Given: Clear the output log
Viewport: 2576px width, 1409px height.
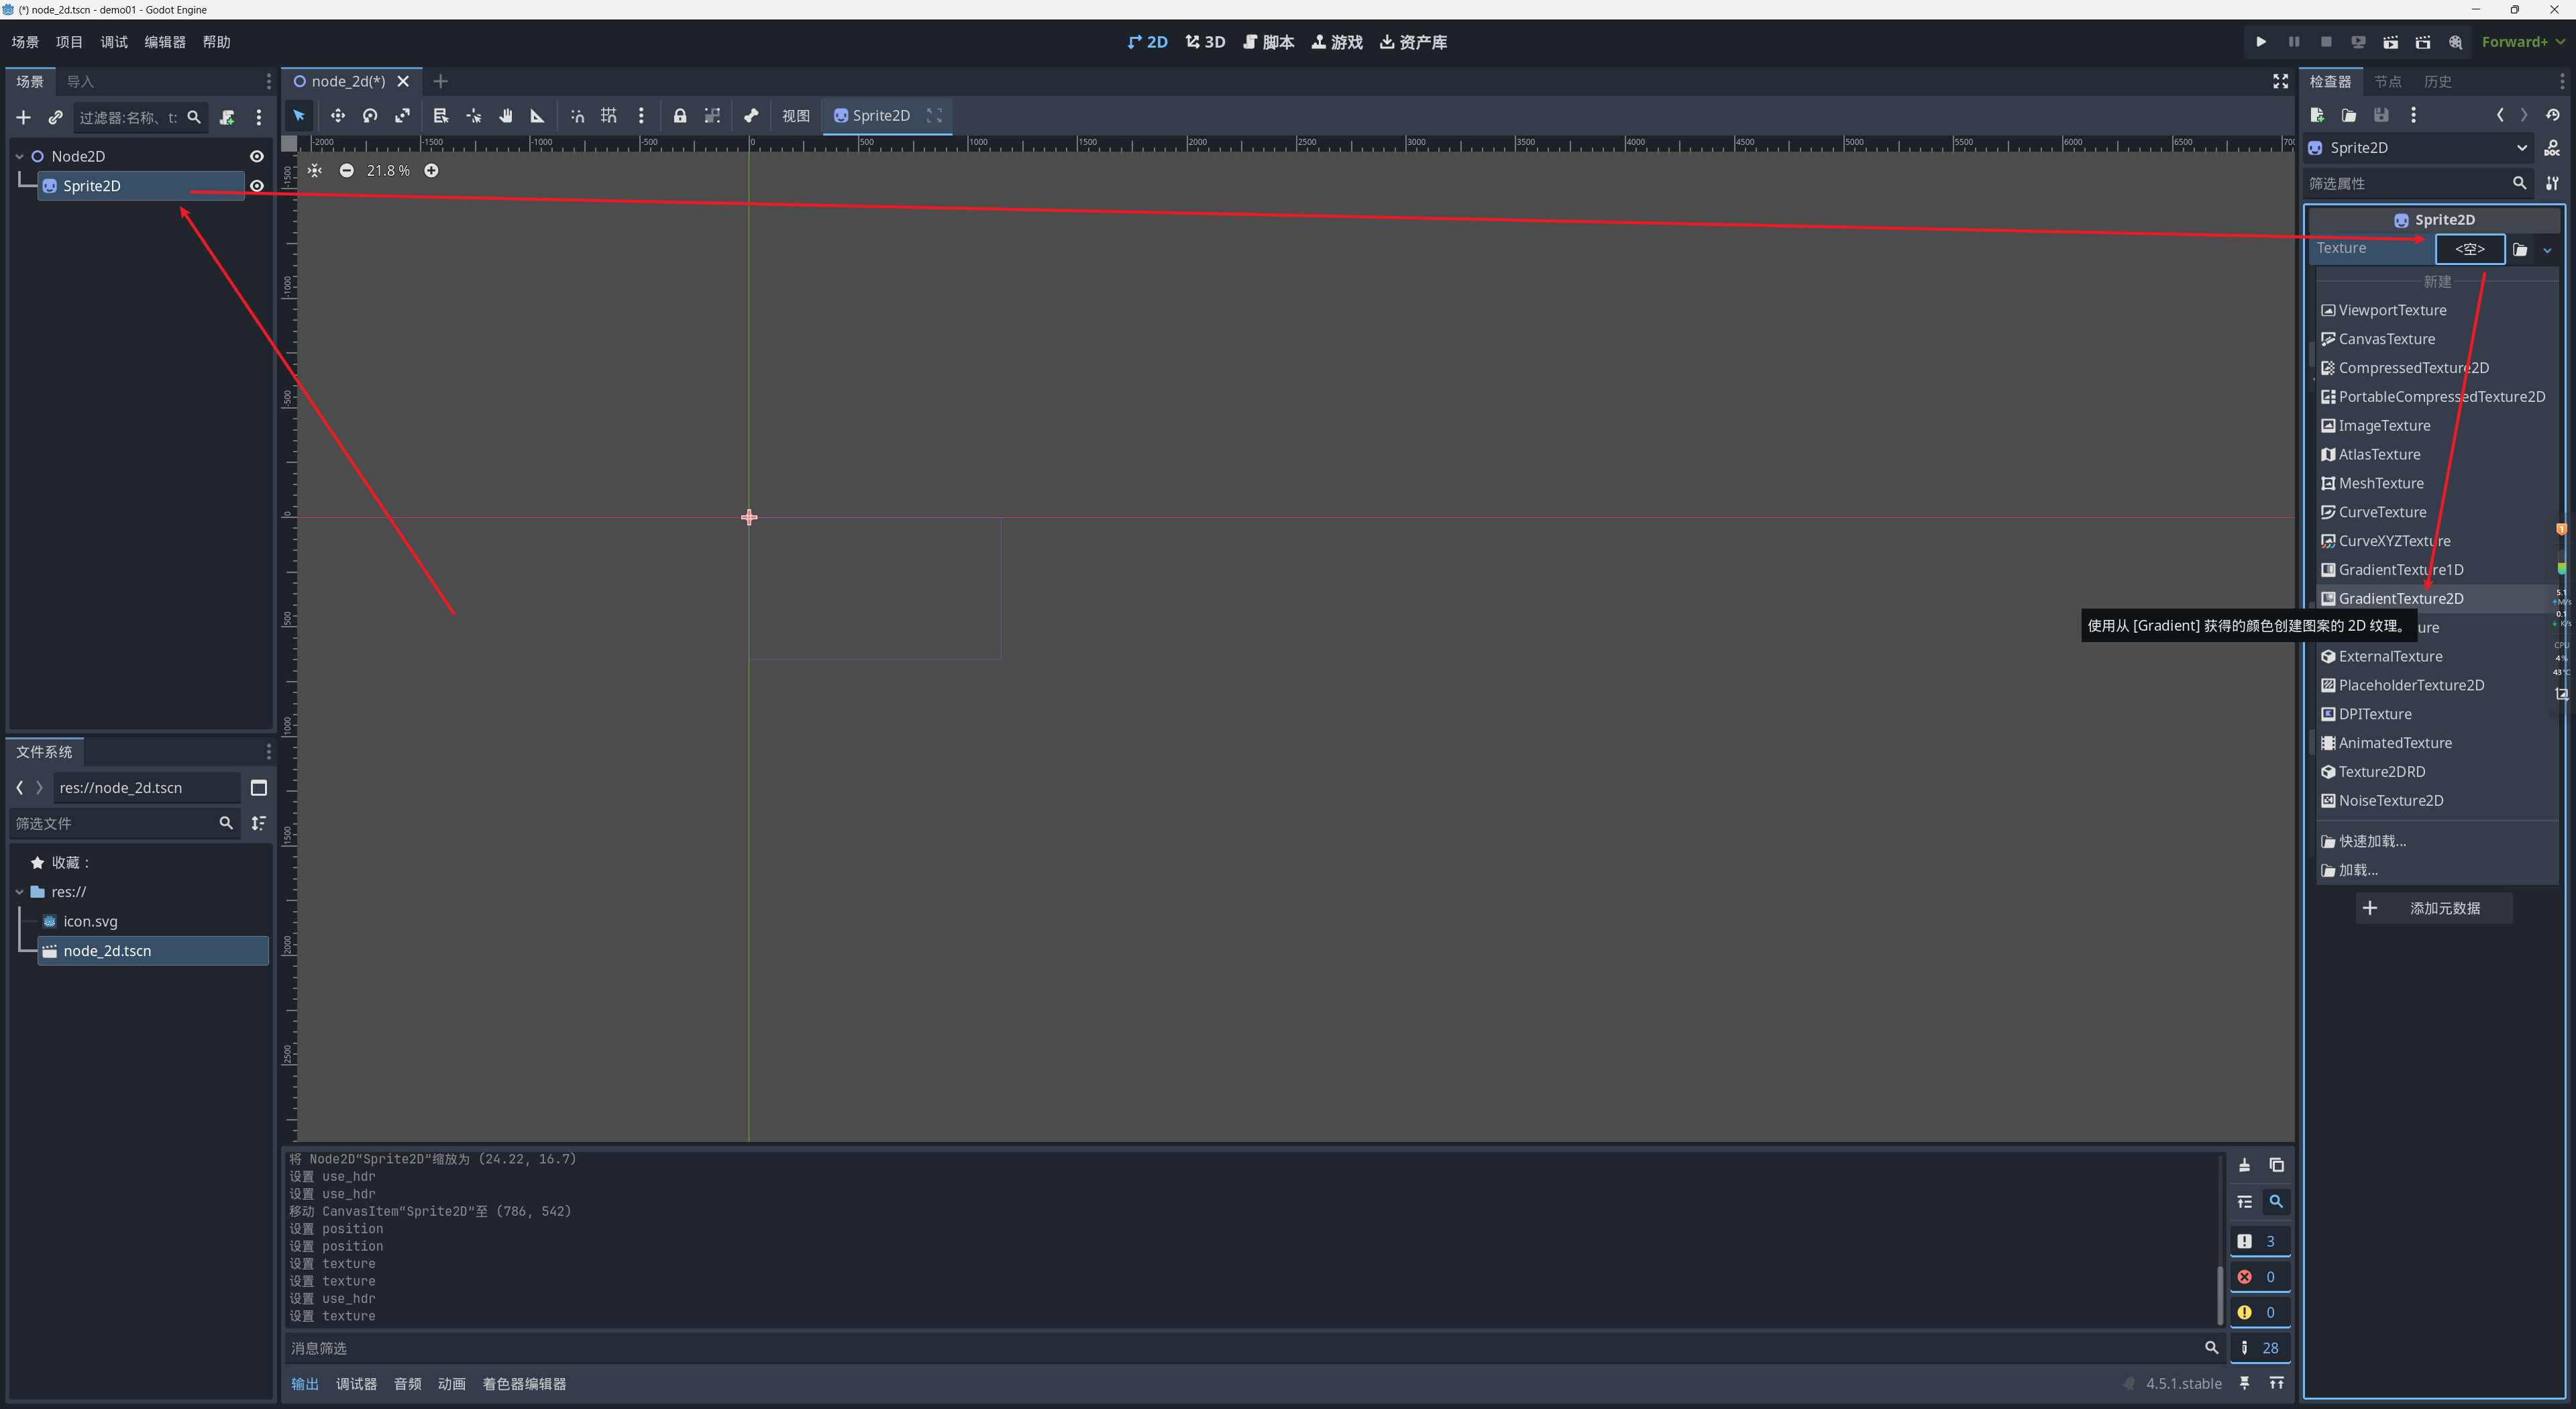Looking at the screenshot, I should point(2244,1165).
